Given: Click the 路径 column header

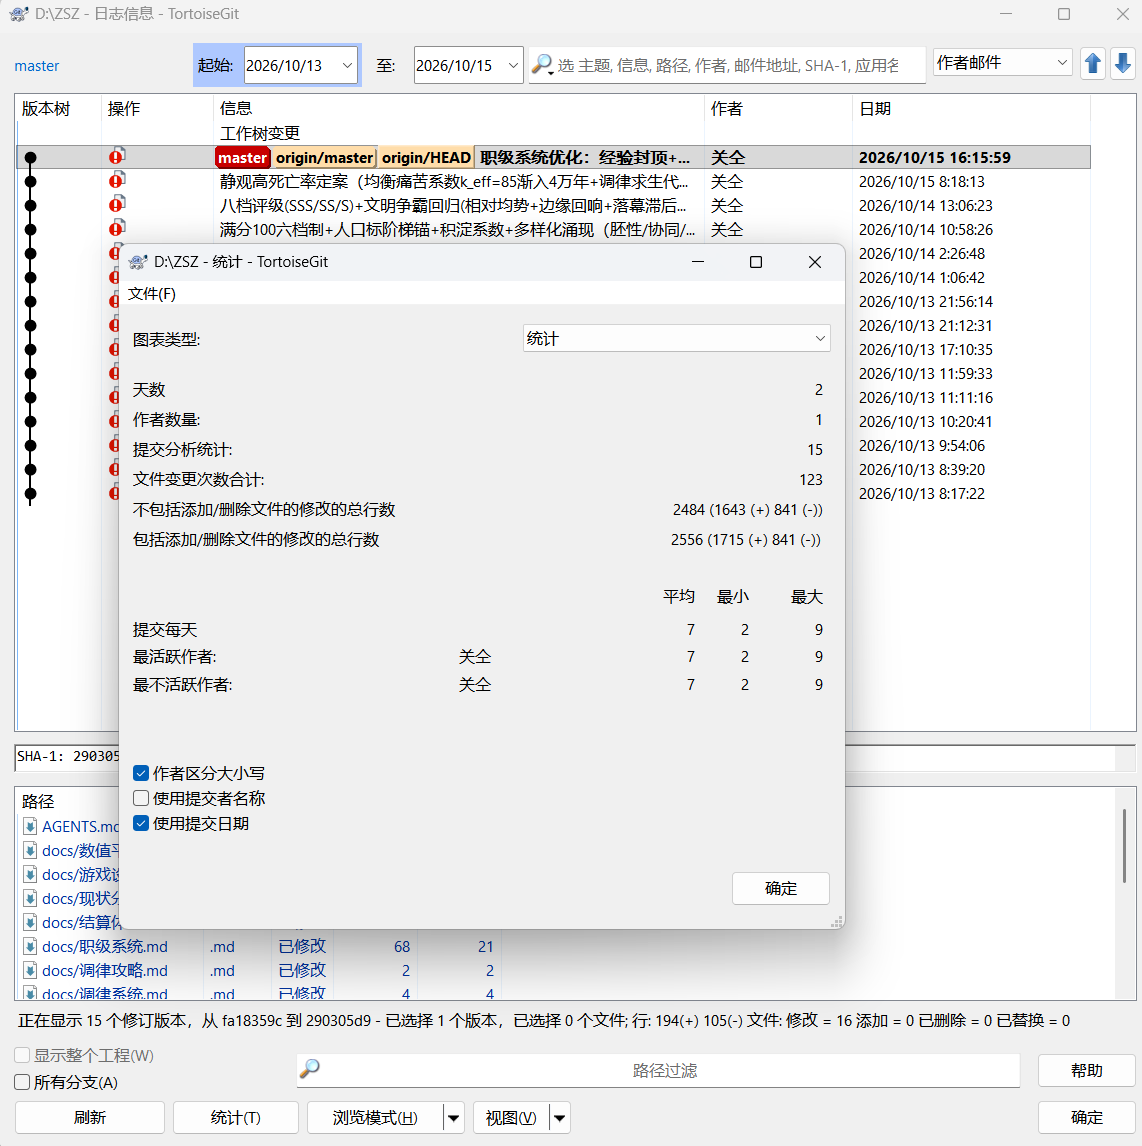Looking at the screenshot, I should point(38,801).
